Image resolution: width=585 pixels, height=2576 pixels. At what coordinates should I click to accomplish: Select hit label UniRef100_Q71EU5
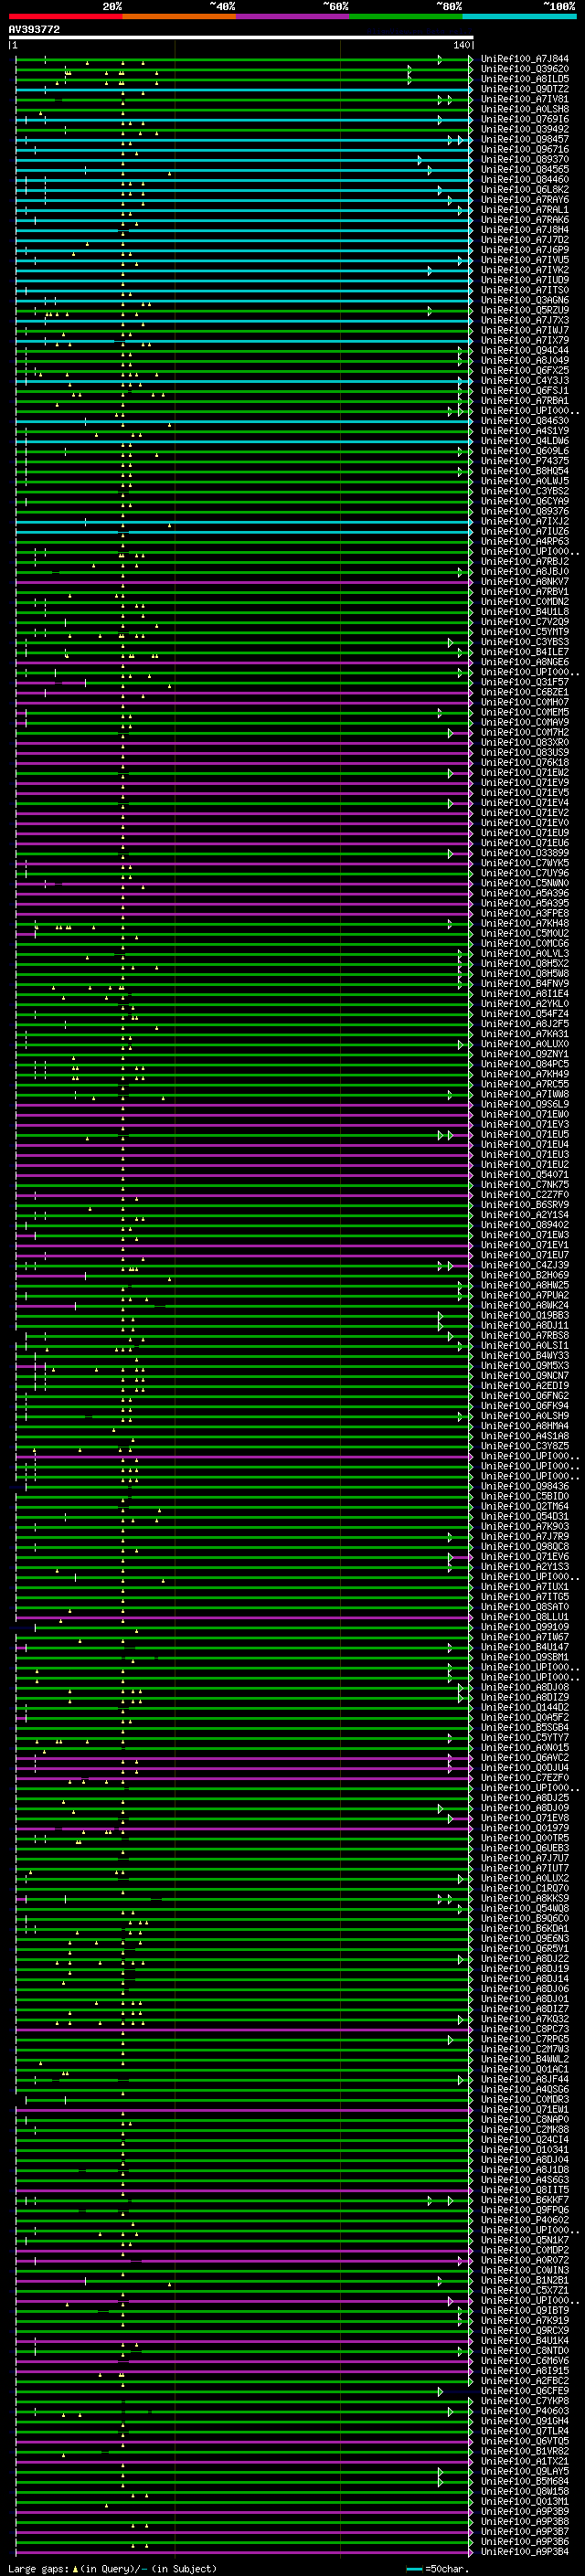(525, 1135)
